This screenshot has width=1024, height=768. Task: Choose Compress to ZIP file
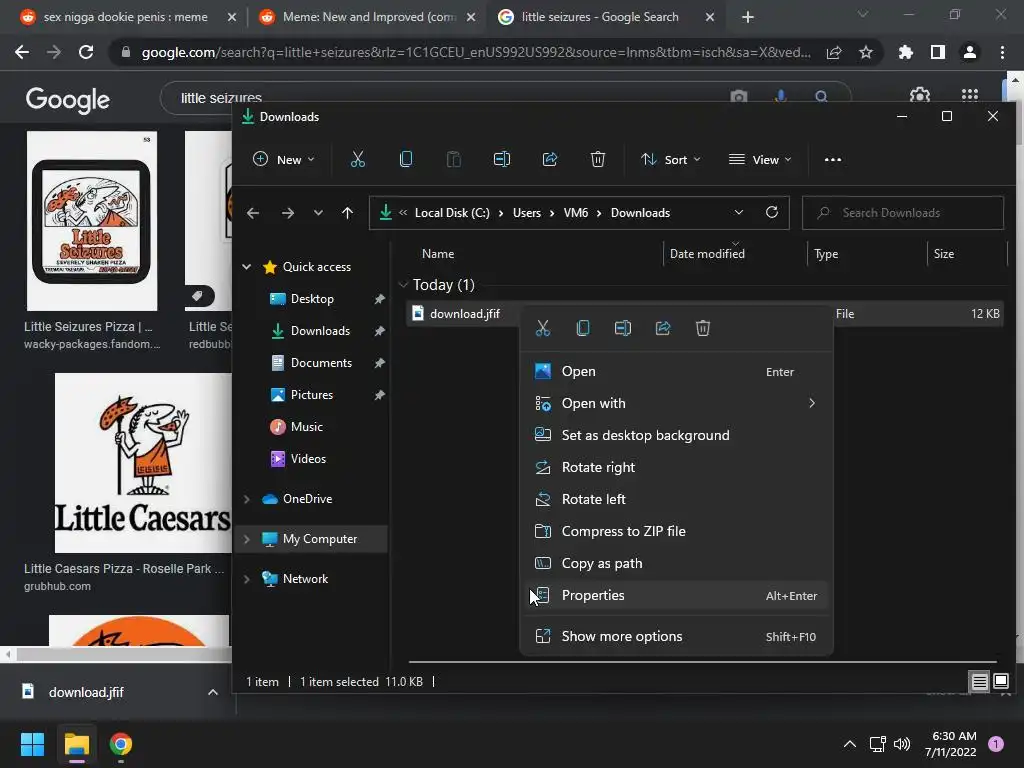tap(676, 531)
